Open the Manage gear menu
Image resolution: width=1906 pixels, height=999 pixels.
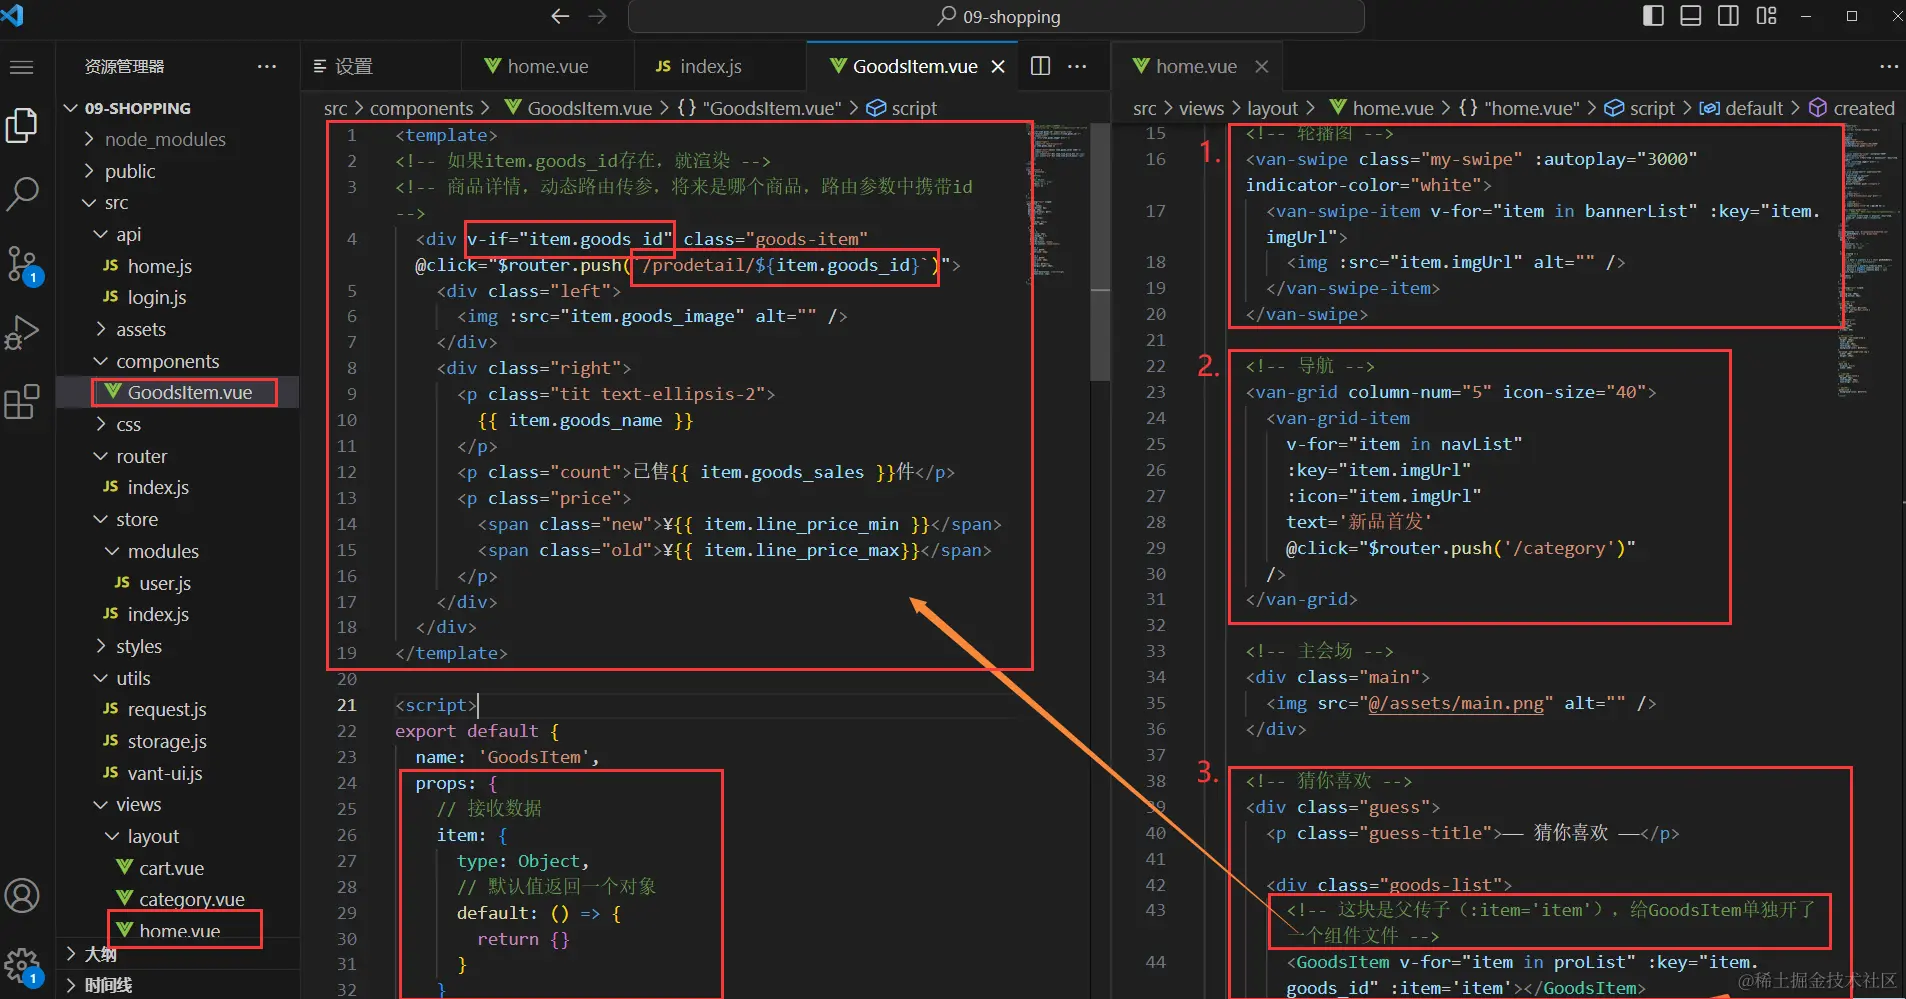[22, 966]
